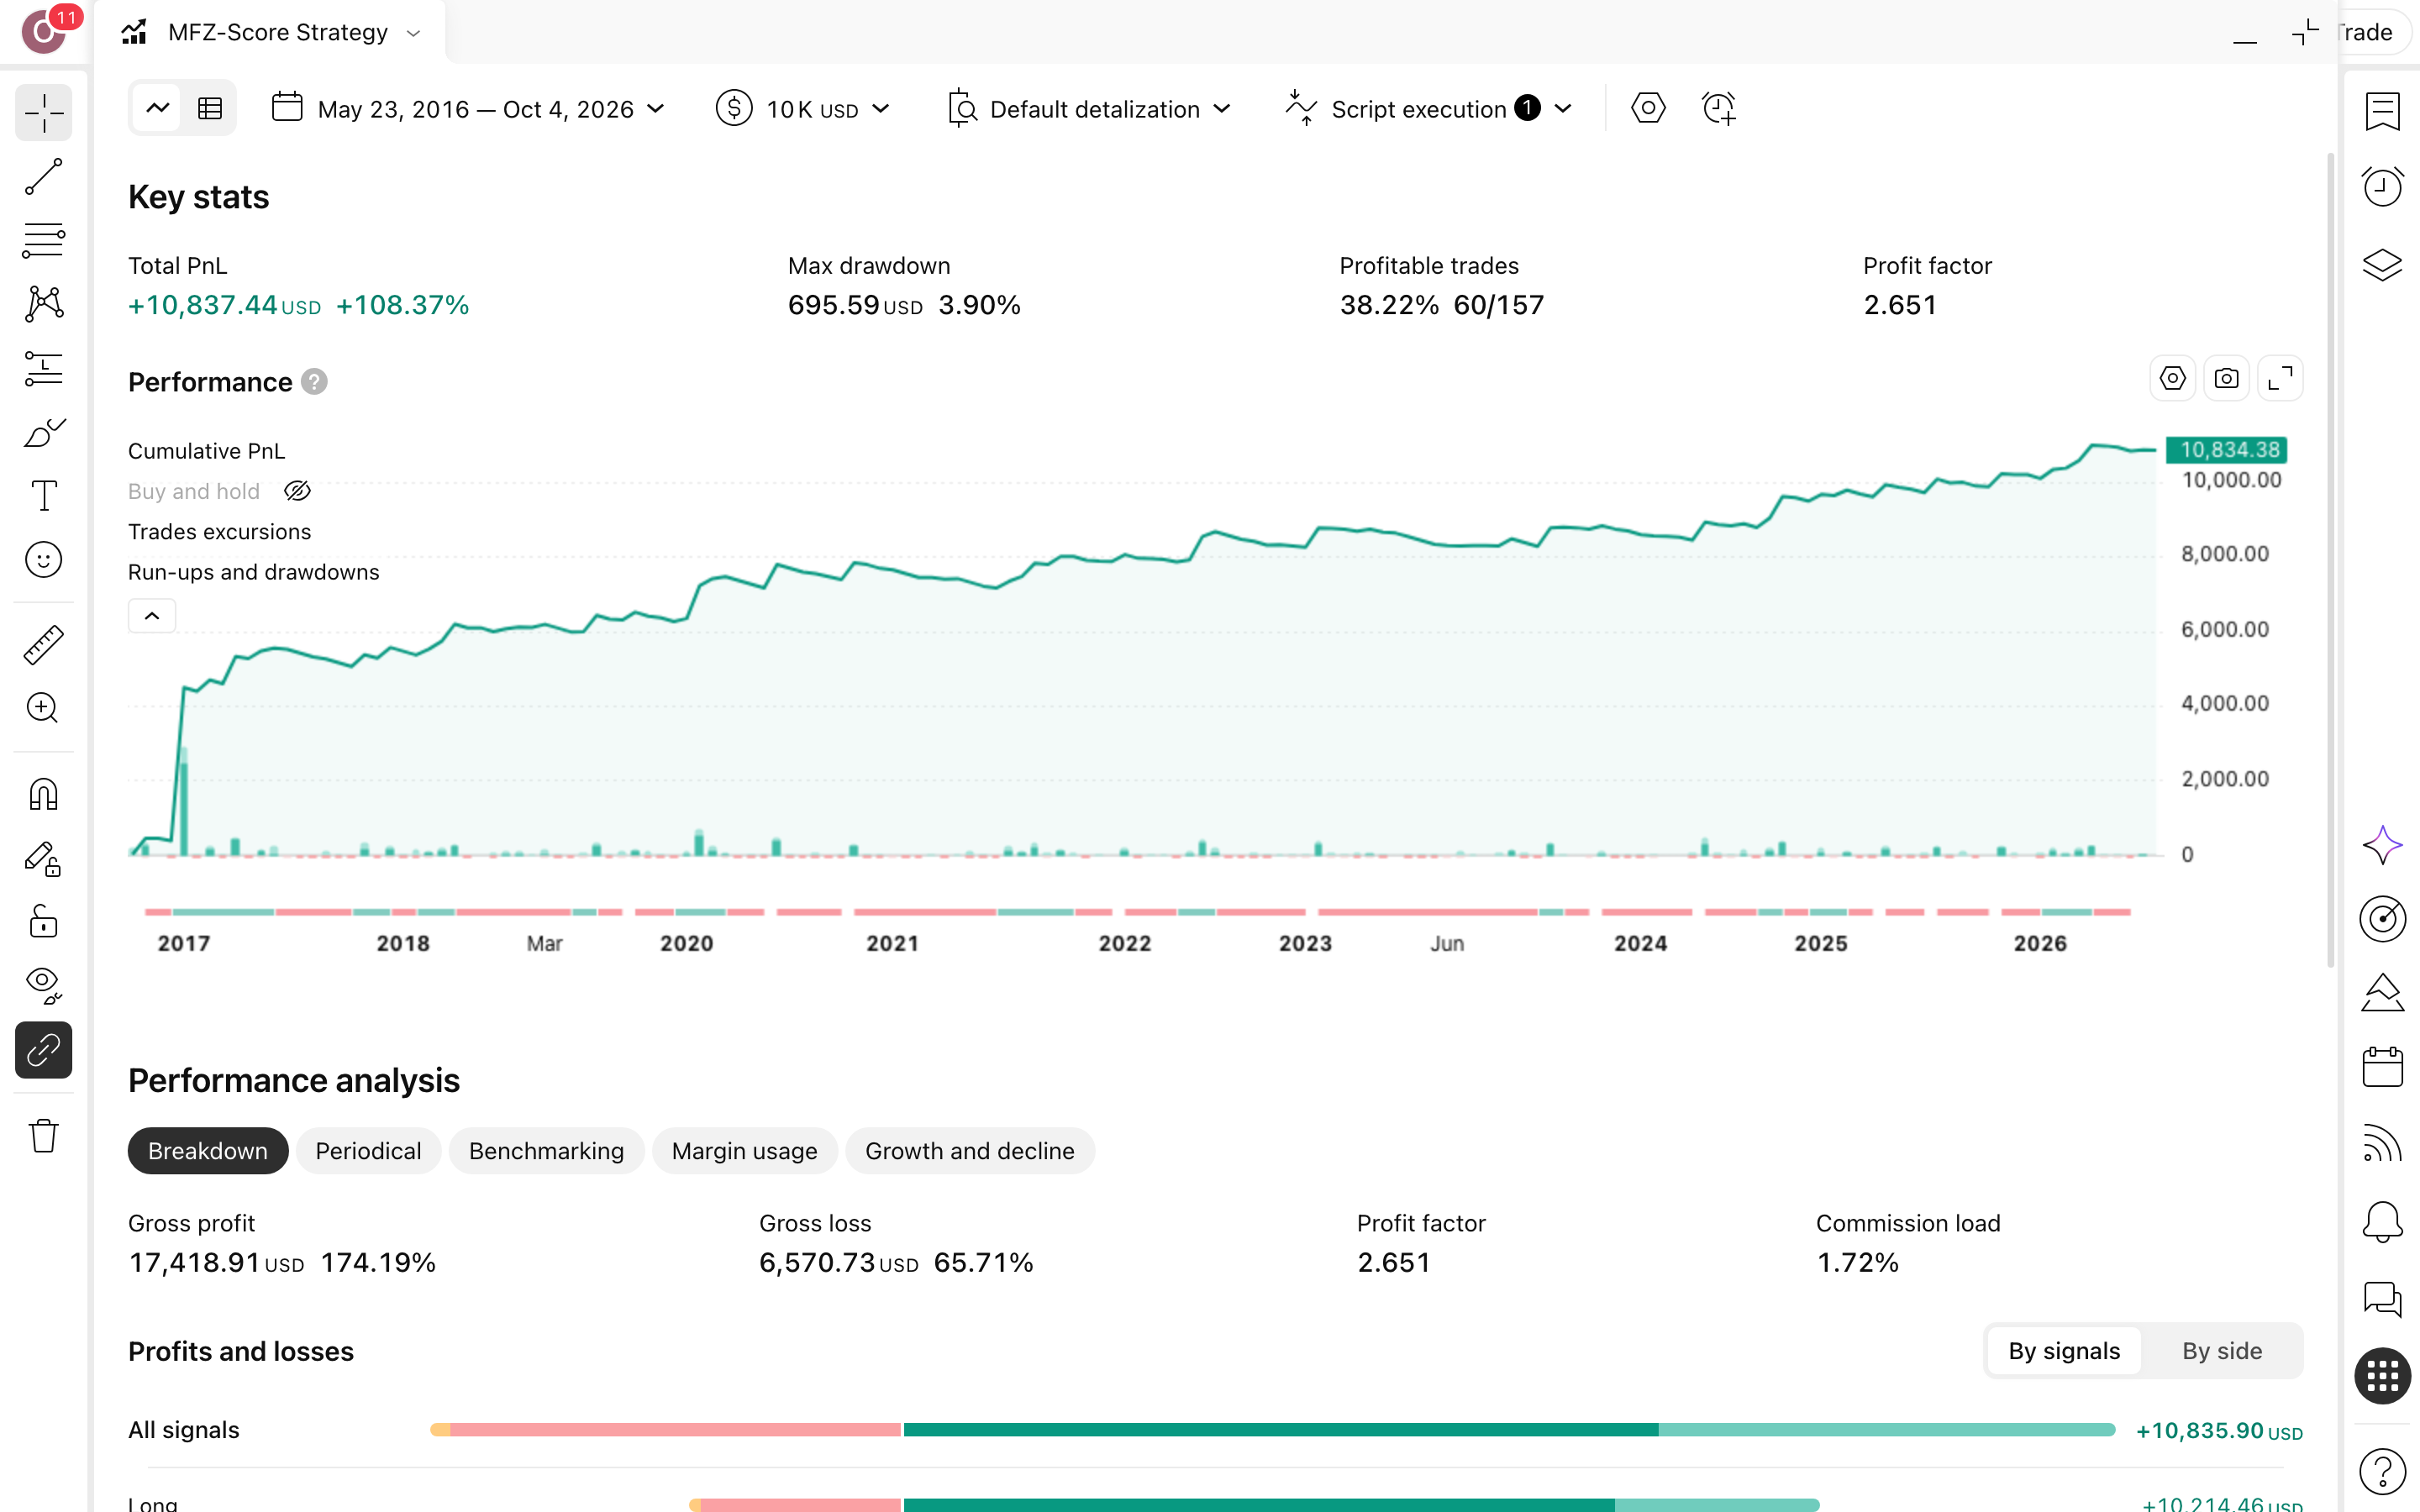2420x1512 pixels.
Task: Select the brush drawing tool
Action: pos(44,432)
